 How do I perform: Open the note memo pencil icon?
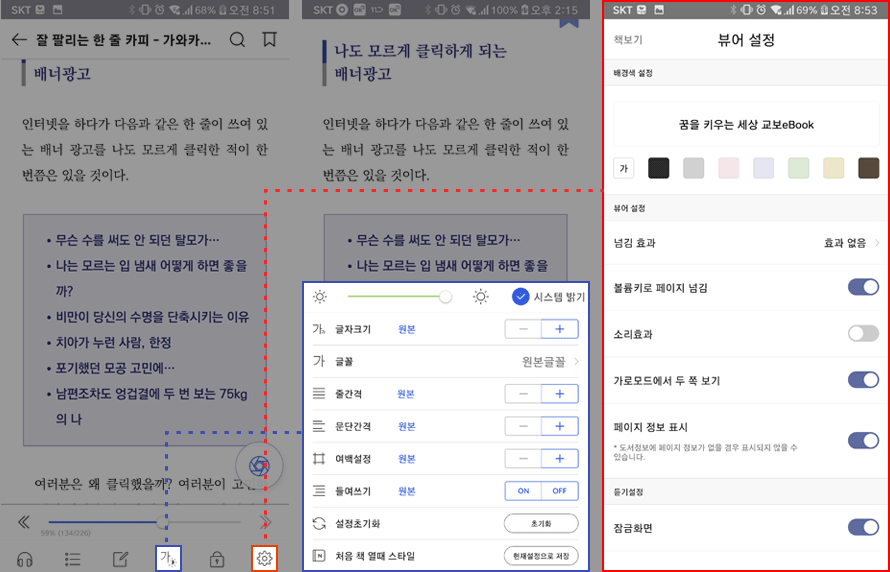coord(120,560)
